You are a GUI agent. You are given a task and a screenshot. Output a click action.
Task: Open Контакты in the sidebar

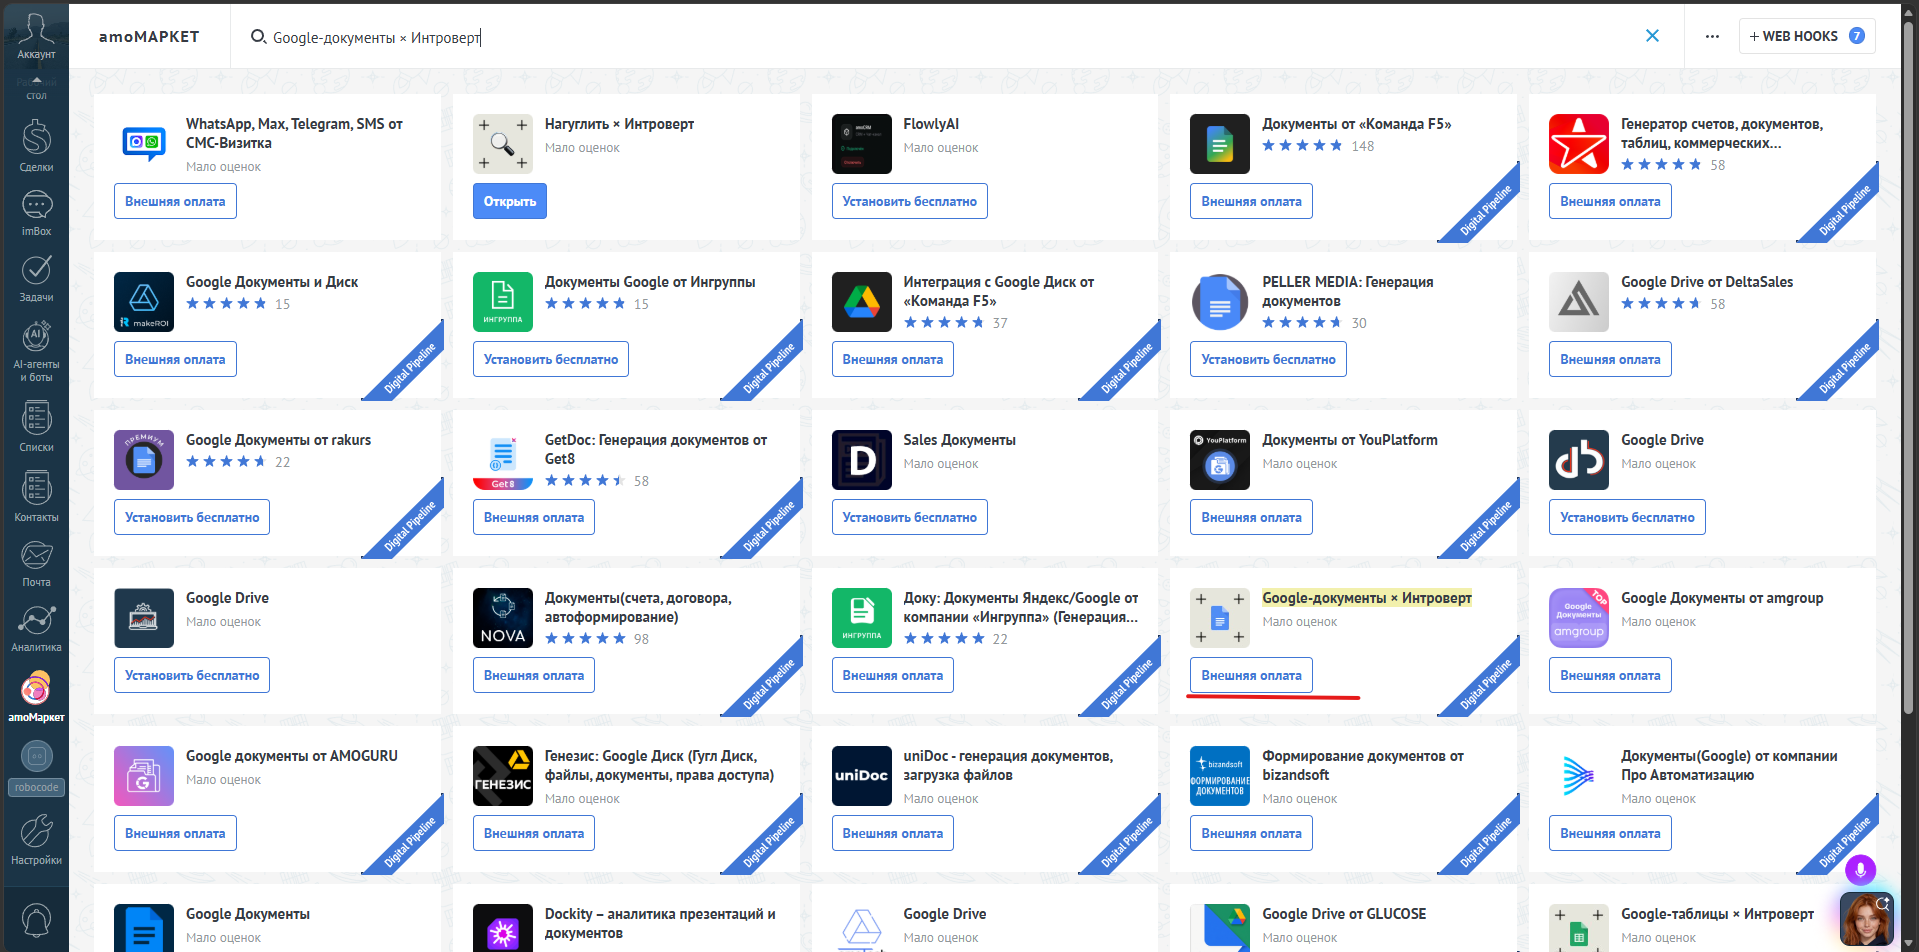36,497
